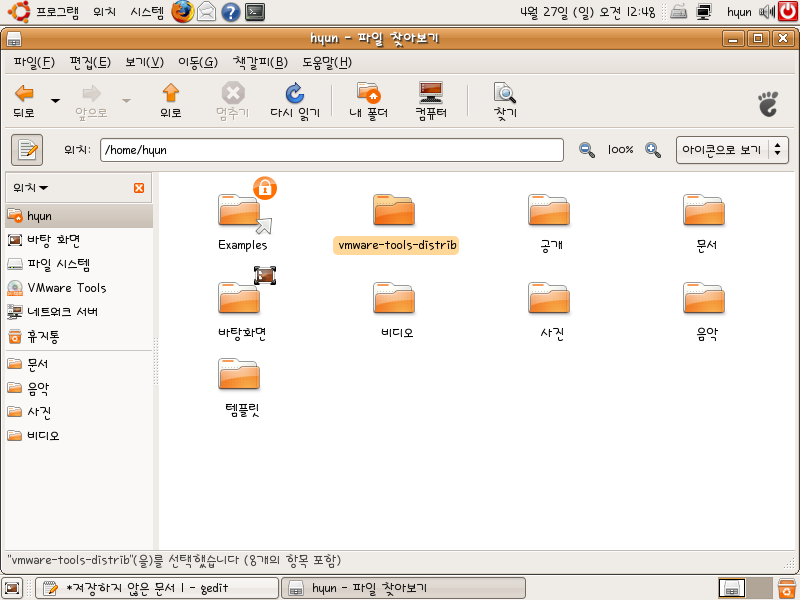This screenshot has height=600, width=800.
Task: Click the date and time clock
Action: click(588, 12)
